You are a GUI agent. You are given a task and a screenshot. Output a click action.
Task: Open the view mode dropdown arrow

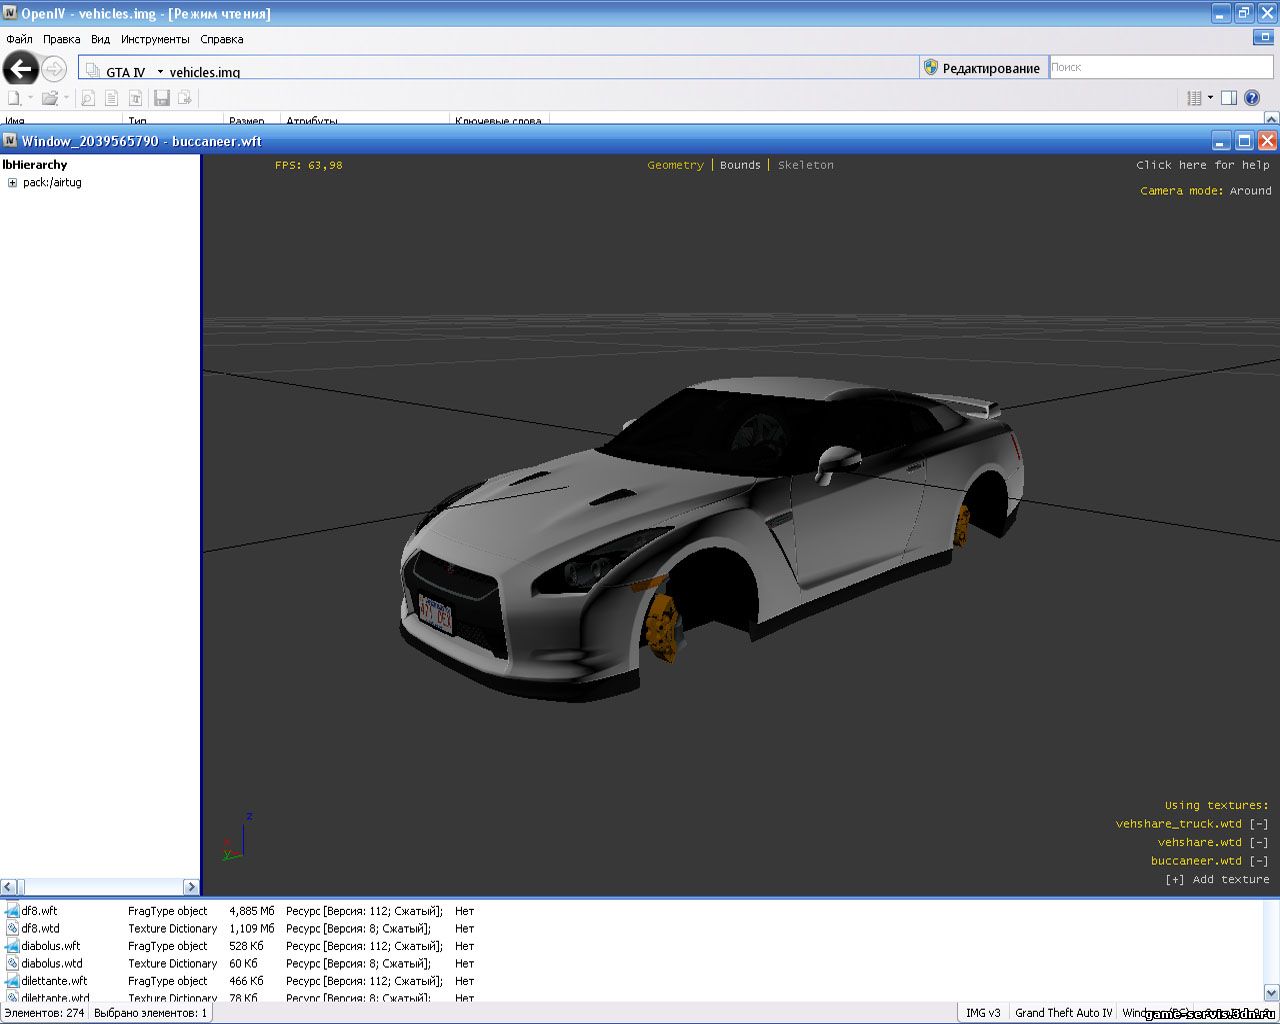tap(1210, 98)
